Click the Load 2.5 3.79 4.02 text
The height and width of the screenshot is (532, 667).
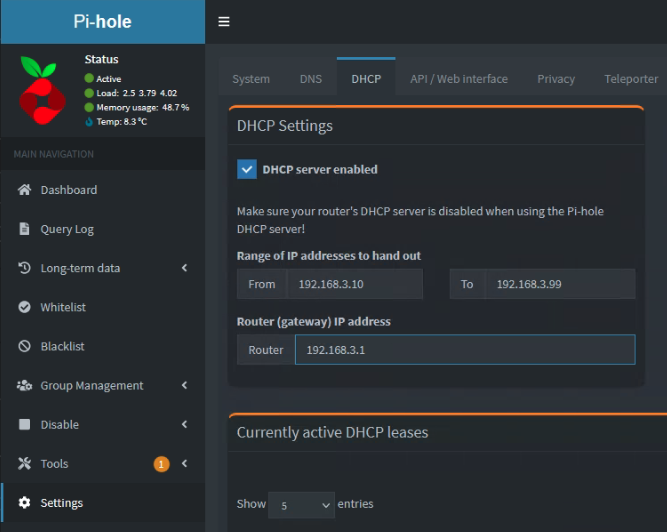pyautogui.click(x=137, y=93)
